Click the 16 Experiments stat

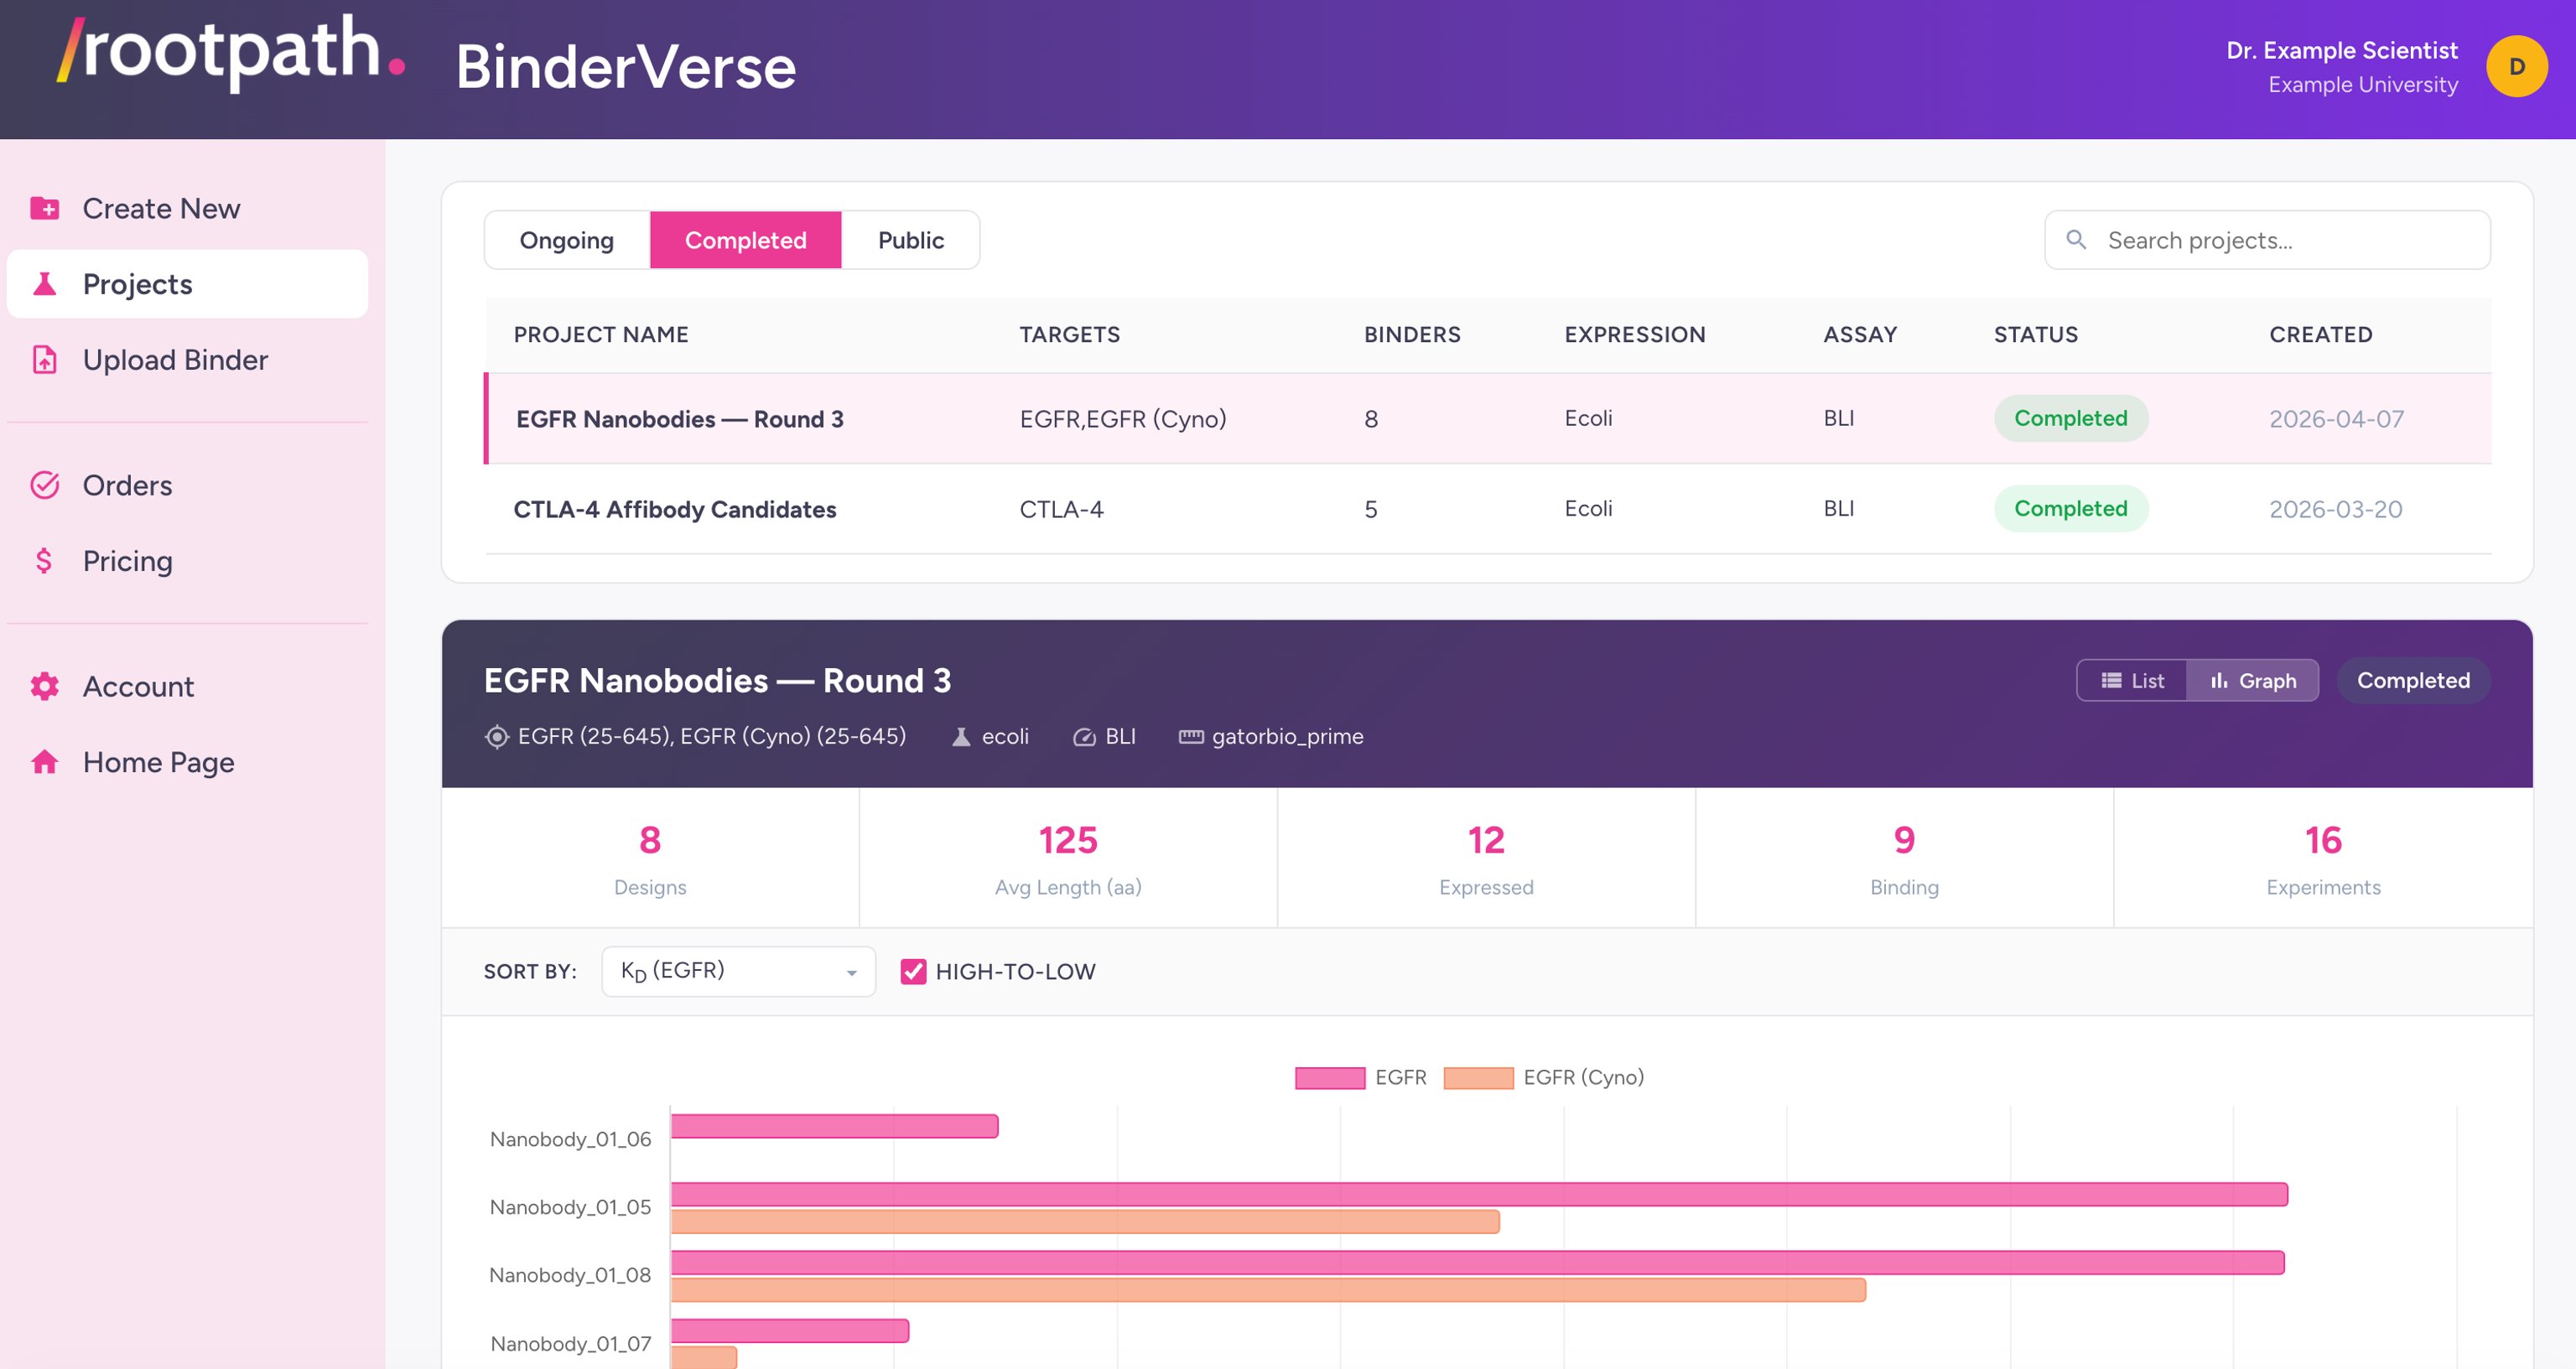pos(2322,858)
